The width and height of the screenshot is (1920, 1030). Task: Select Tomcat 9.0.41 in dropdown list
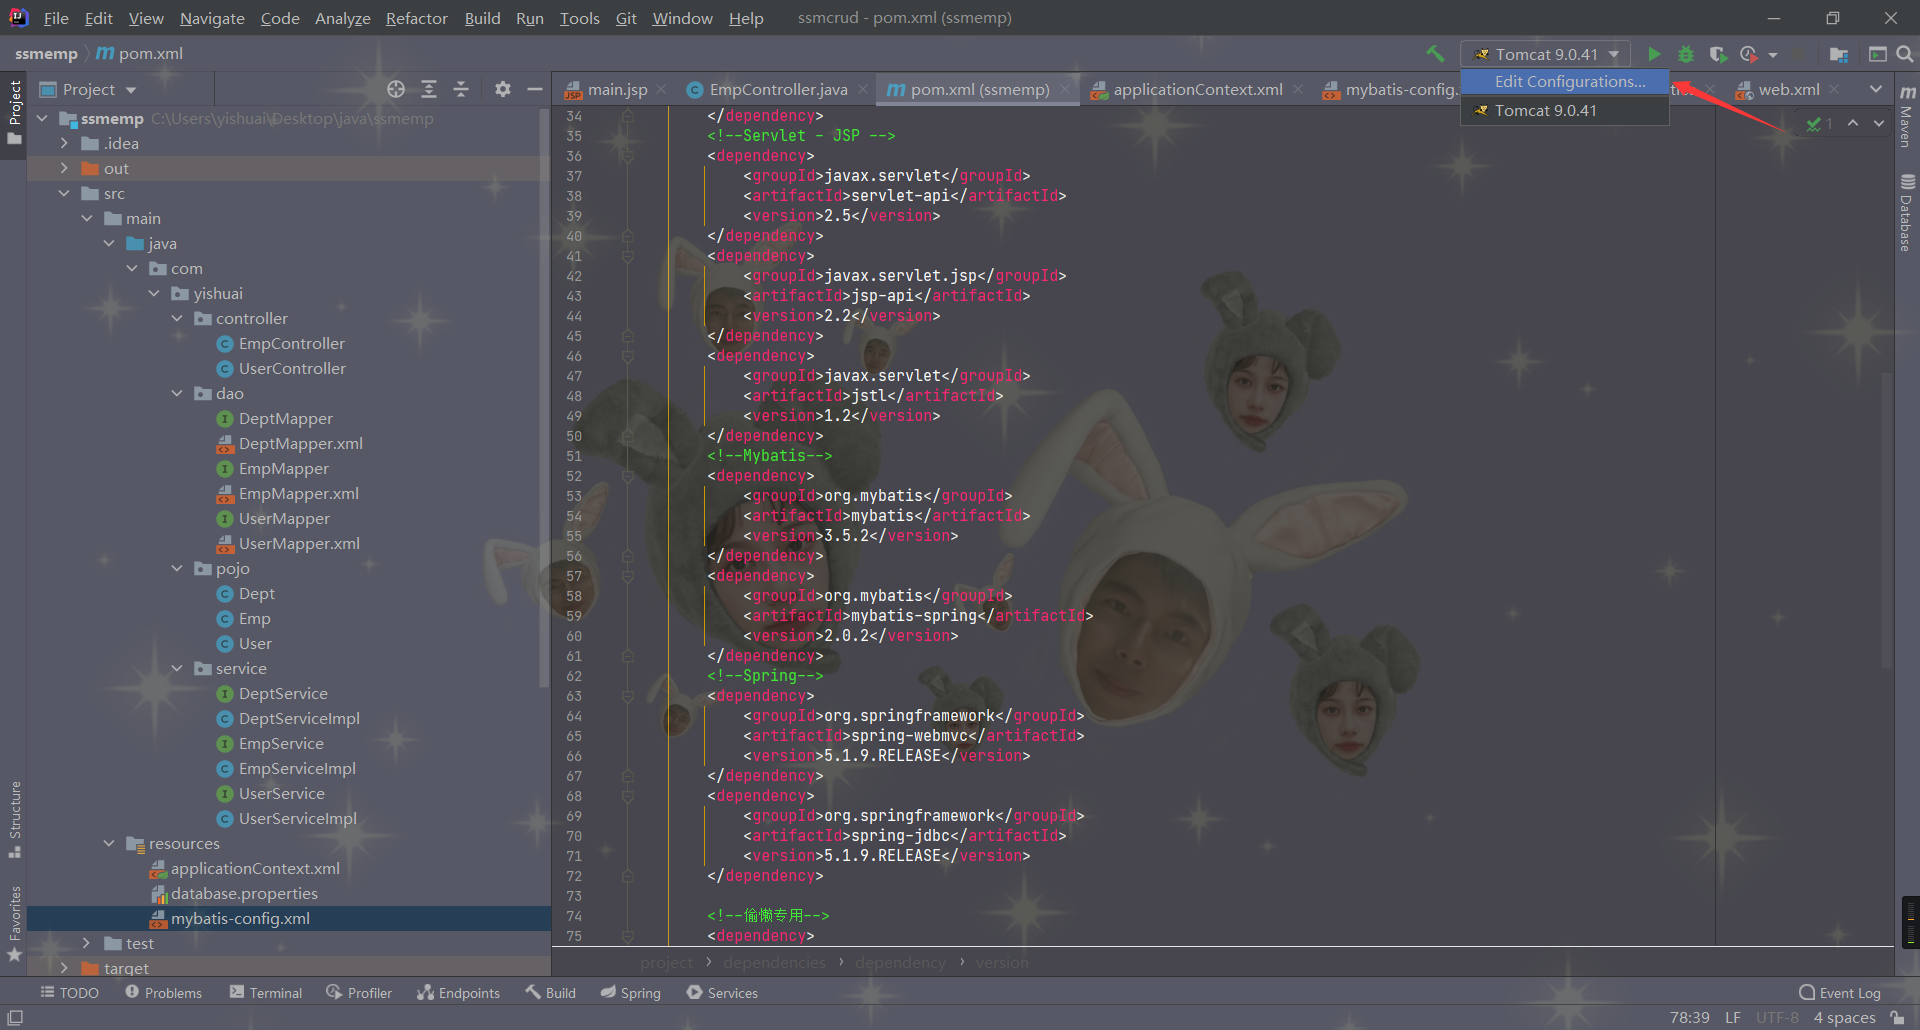click(x=1565, y=110)
